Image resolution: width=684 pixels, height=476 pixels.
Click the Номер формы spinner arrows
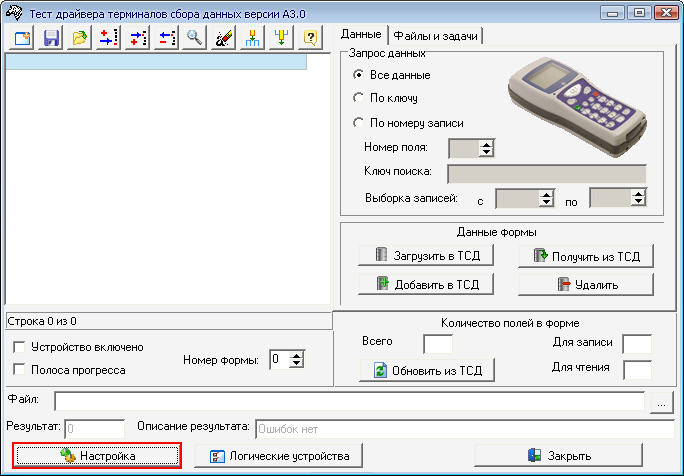coord(295,359)
